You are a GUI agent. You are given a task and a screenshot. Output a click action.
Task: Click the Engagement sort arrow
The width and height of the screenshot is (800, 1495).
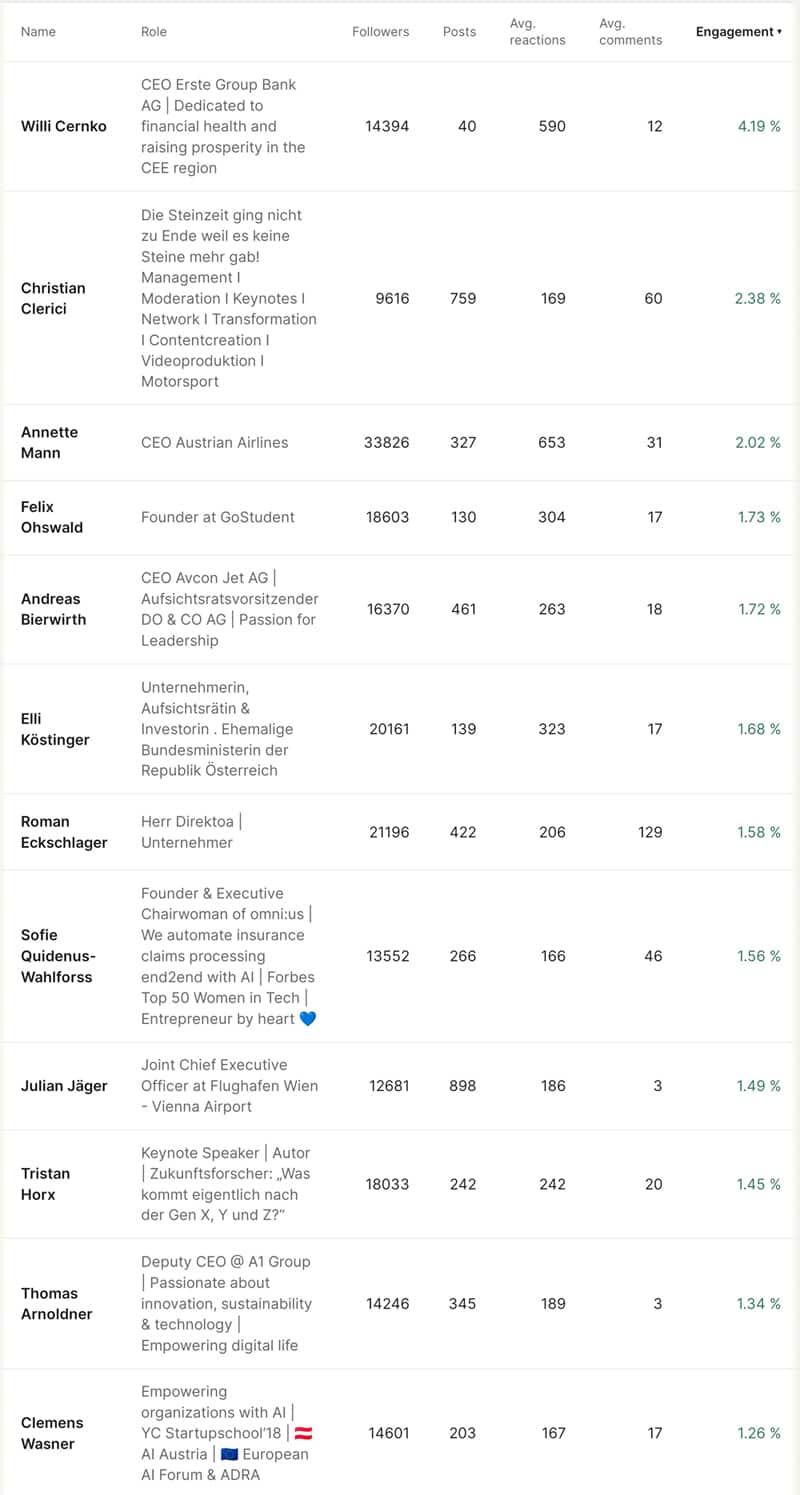point(779,32)
